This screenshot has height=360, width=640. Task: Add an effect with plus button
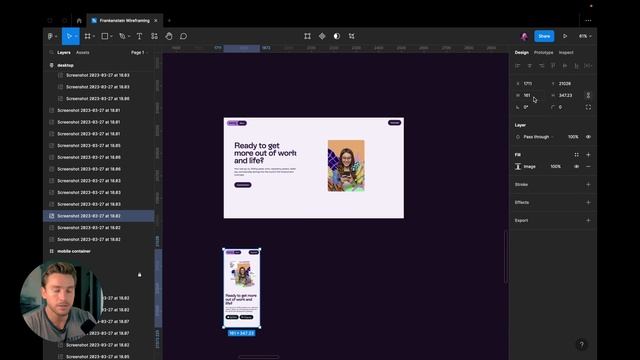[x=588, y=202]
